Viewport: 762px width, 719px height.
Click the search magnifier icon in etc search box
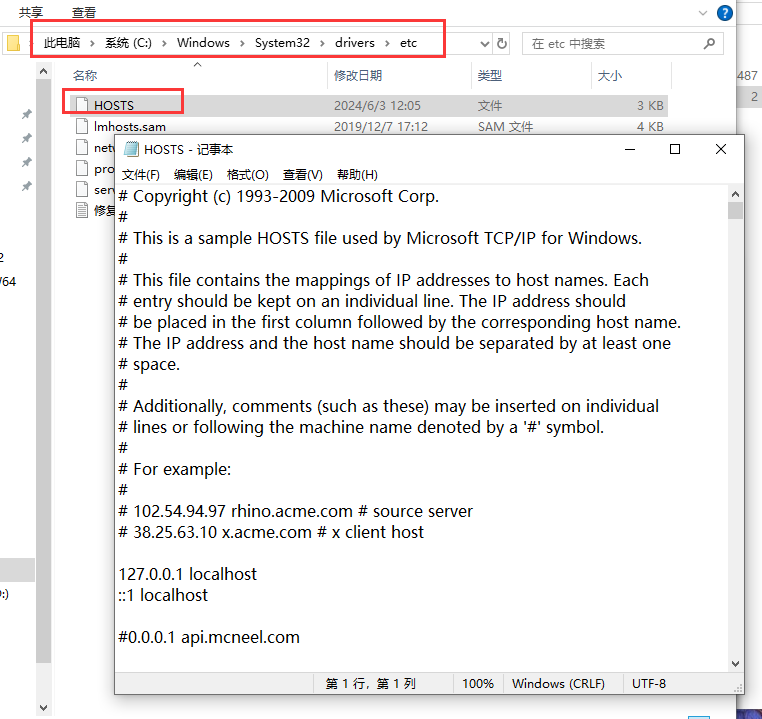[710, 44]
